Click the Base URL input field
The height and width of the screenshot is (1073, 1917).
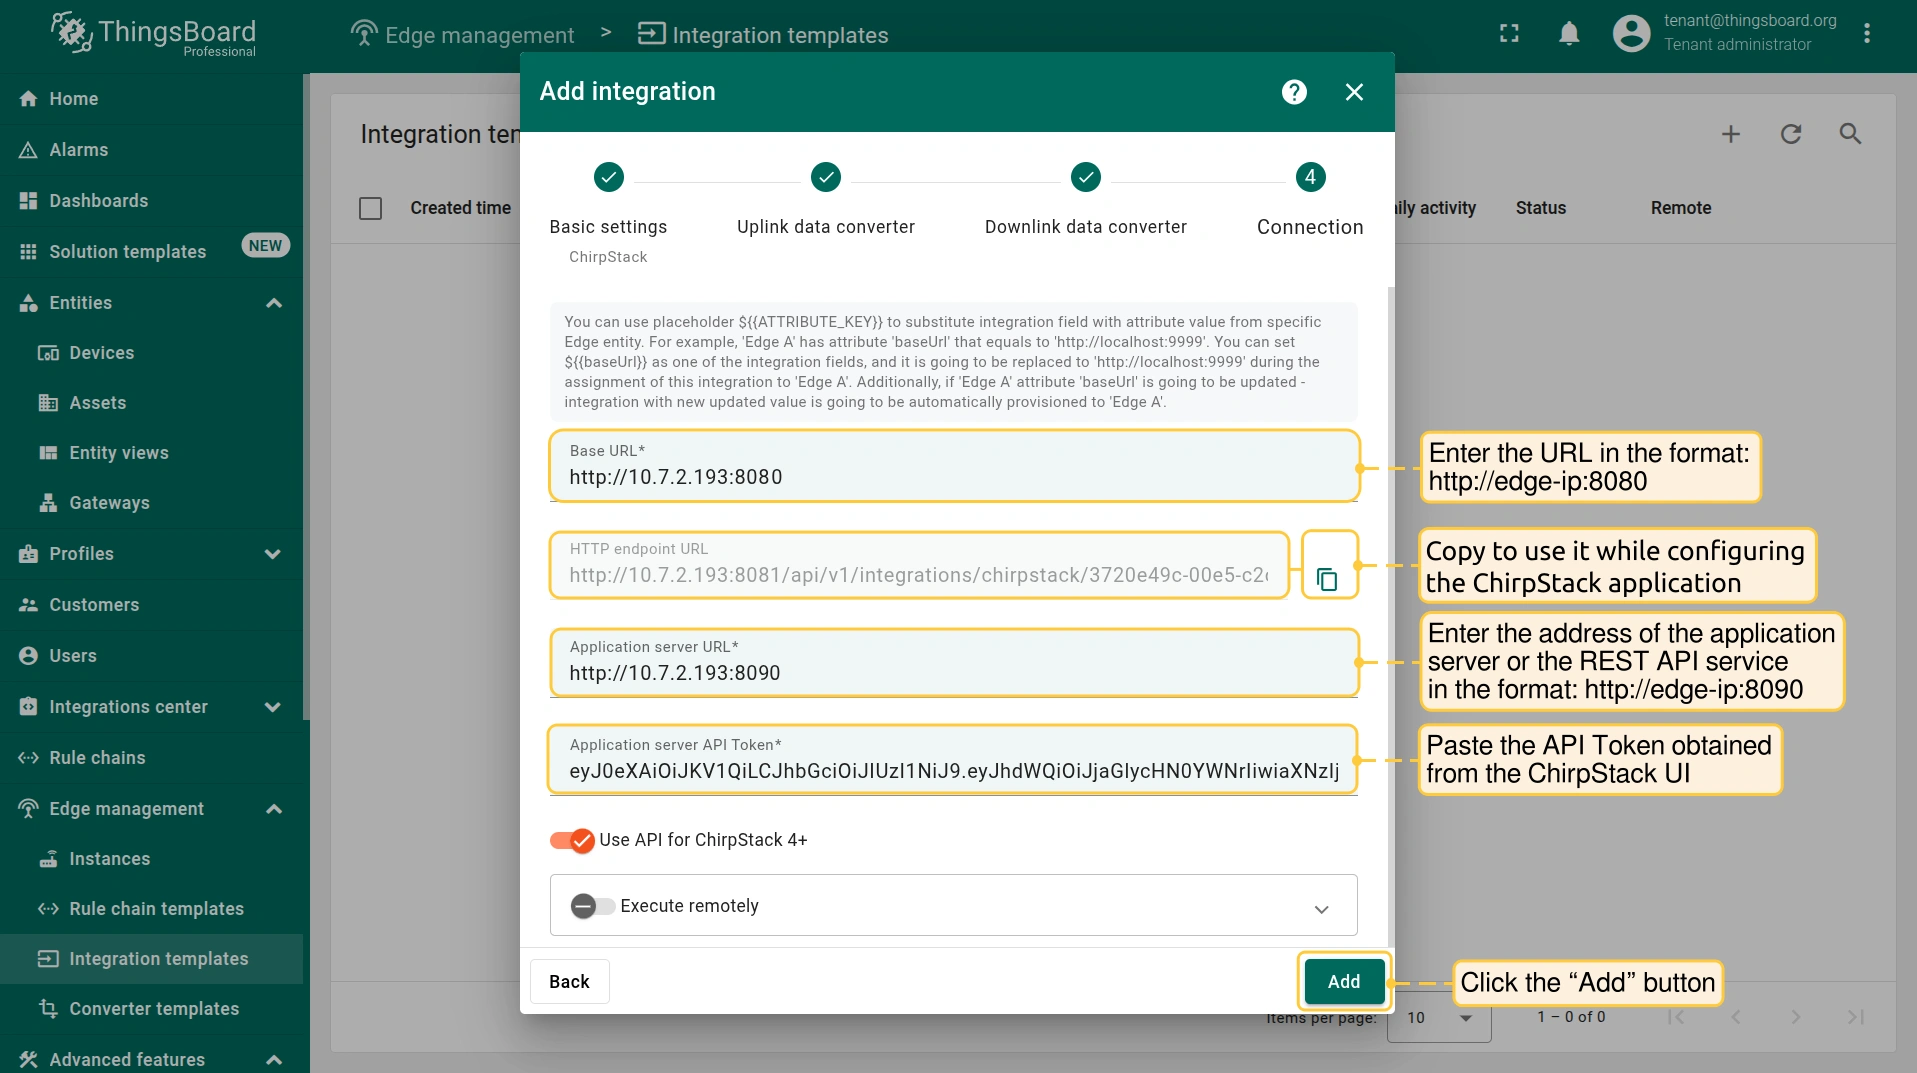pyautogui.click(x=953, y=477)
